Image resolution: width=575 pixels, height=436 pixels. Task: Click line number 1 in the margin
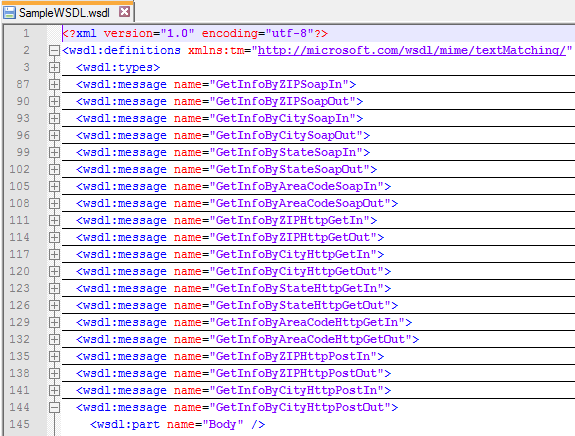[x=26, y=33]
